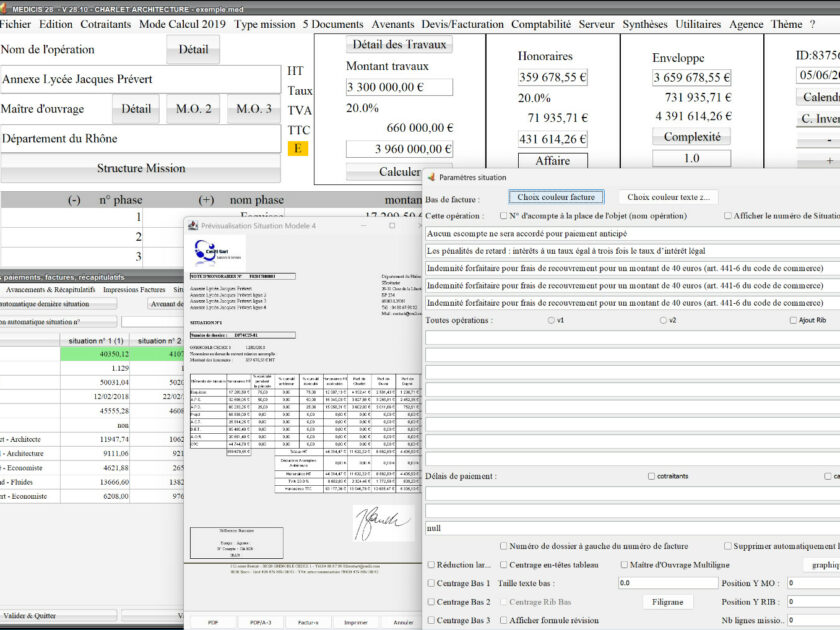
Task: Click green cell 40350,12 in situation n° 1
Action: [x=95, y=354]
